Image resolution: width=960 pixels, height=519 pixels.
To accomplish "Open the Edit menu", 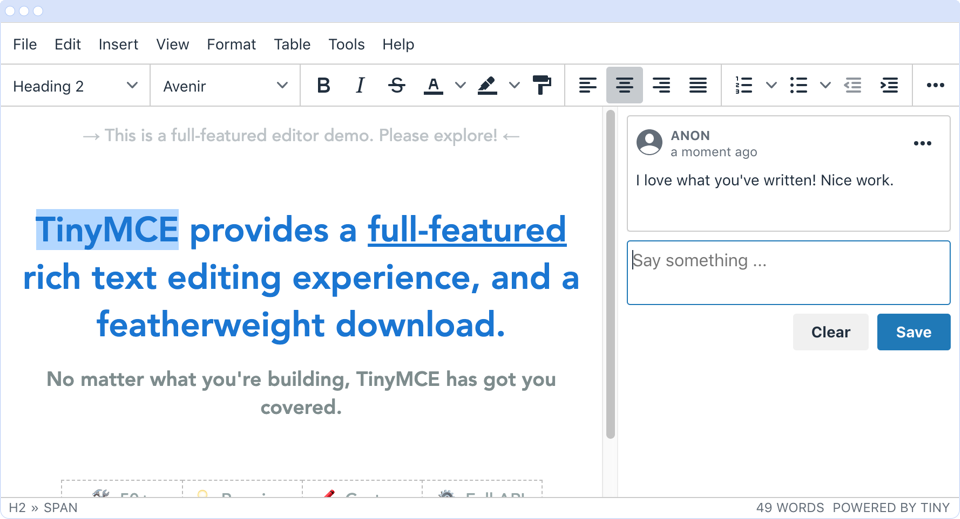I will click(67, 45).
